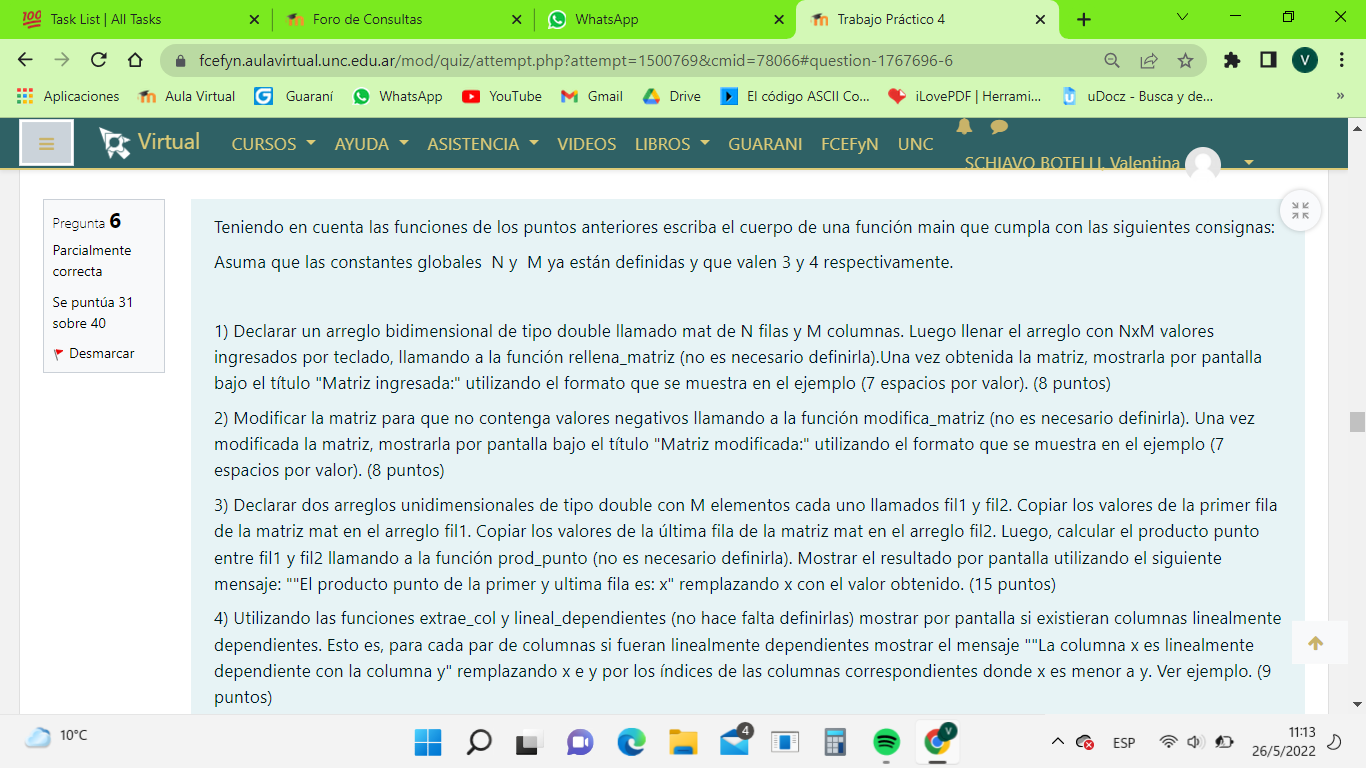This screenshot has width=1366, height=768.
Task: Reload the page
Action: (98, 61)
